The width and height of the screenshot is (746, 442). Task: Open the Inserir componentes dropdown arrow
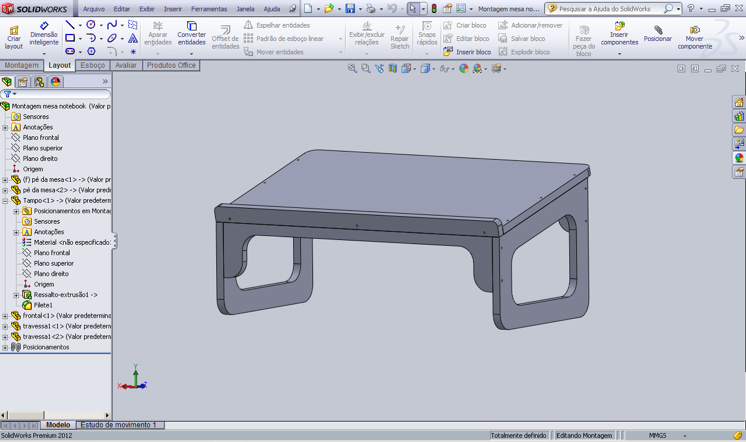click(619, 54)
